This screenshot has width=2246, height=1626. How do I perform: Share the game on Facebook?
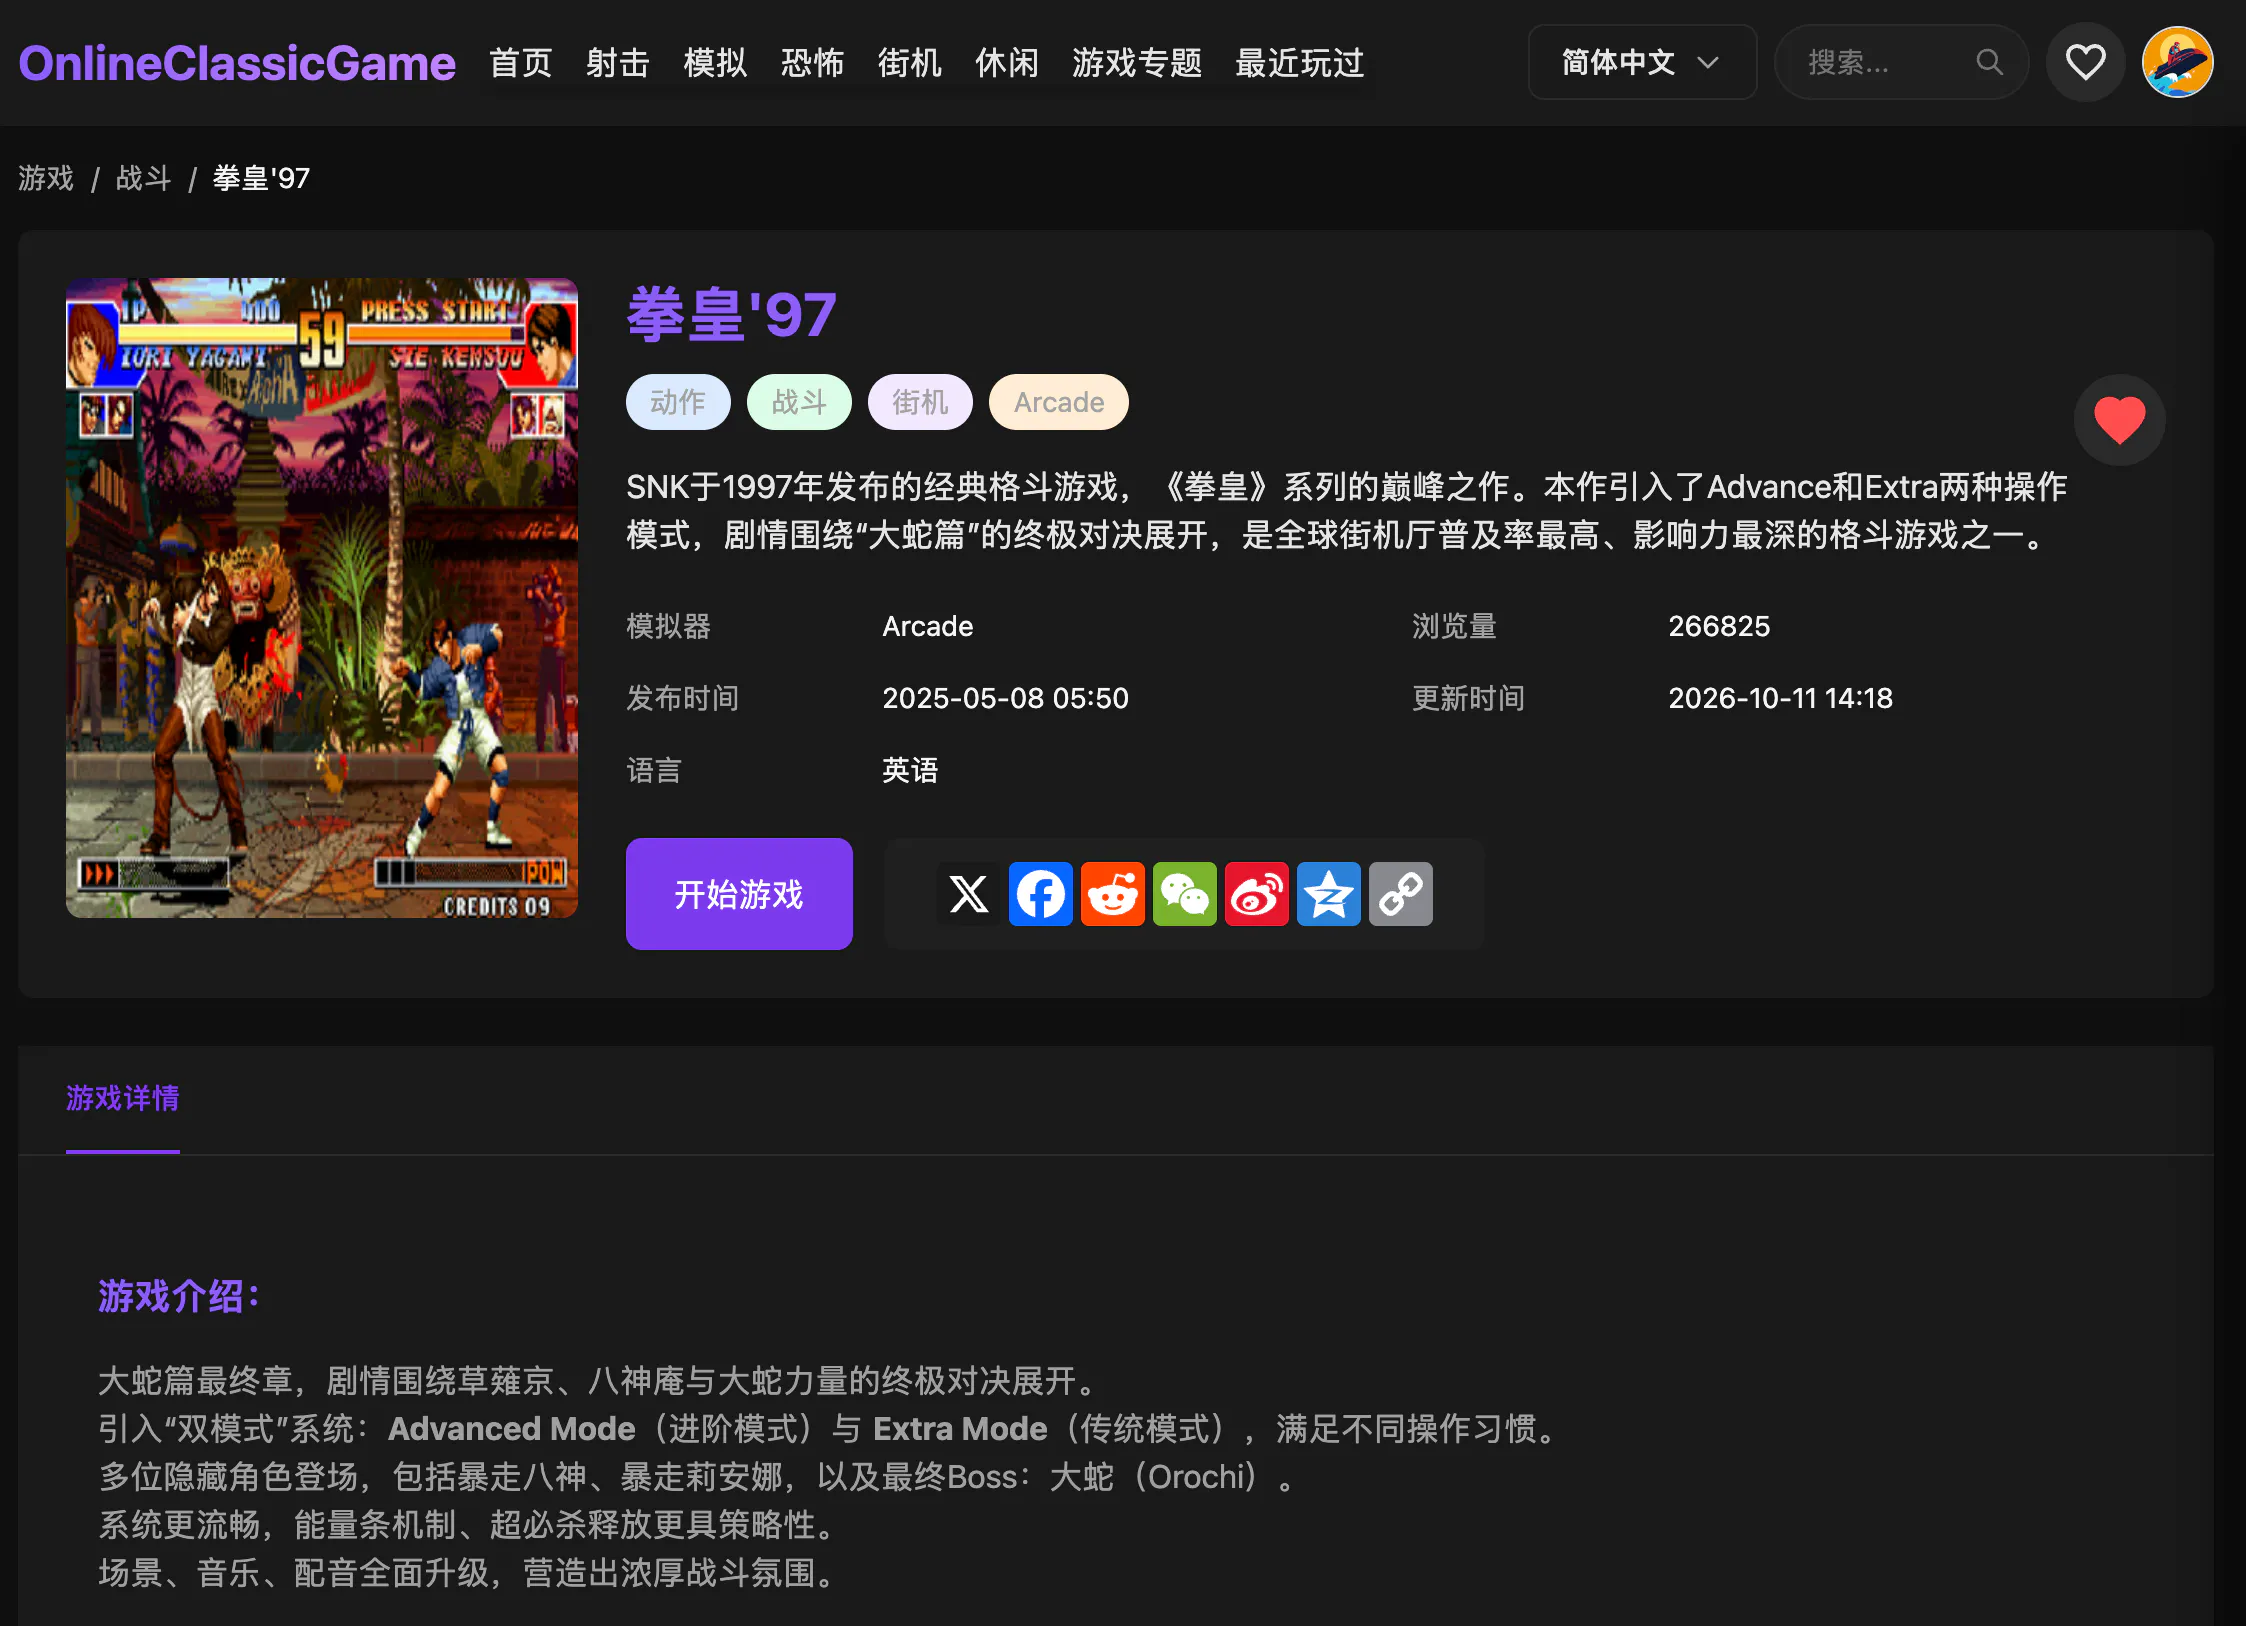tap(1040, 894)
